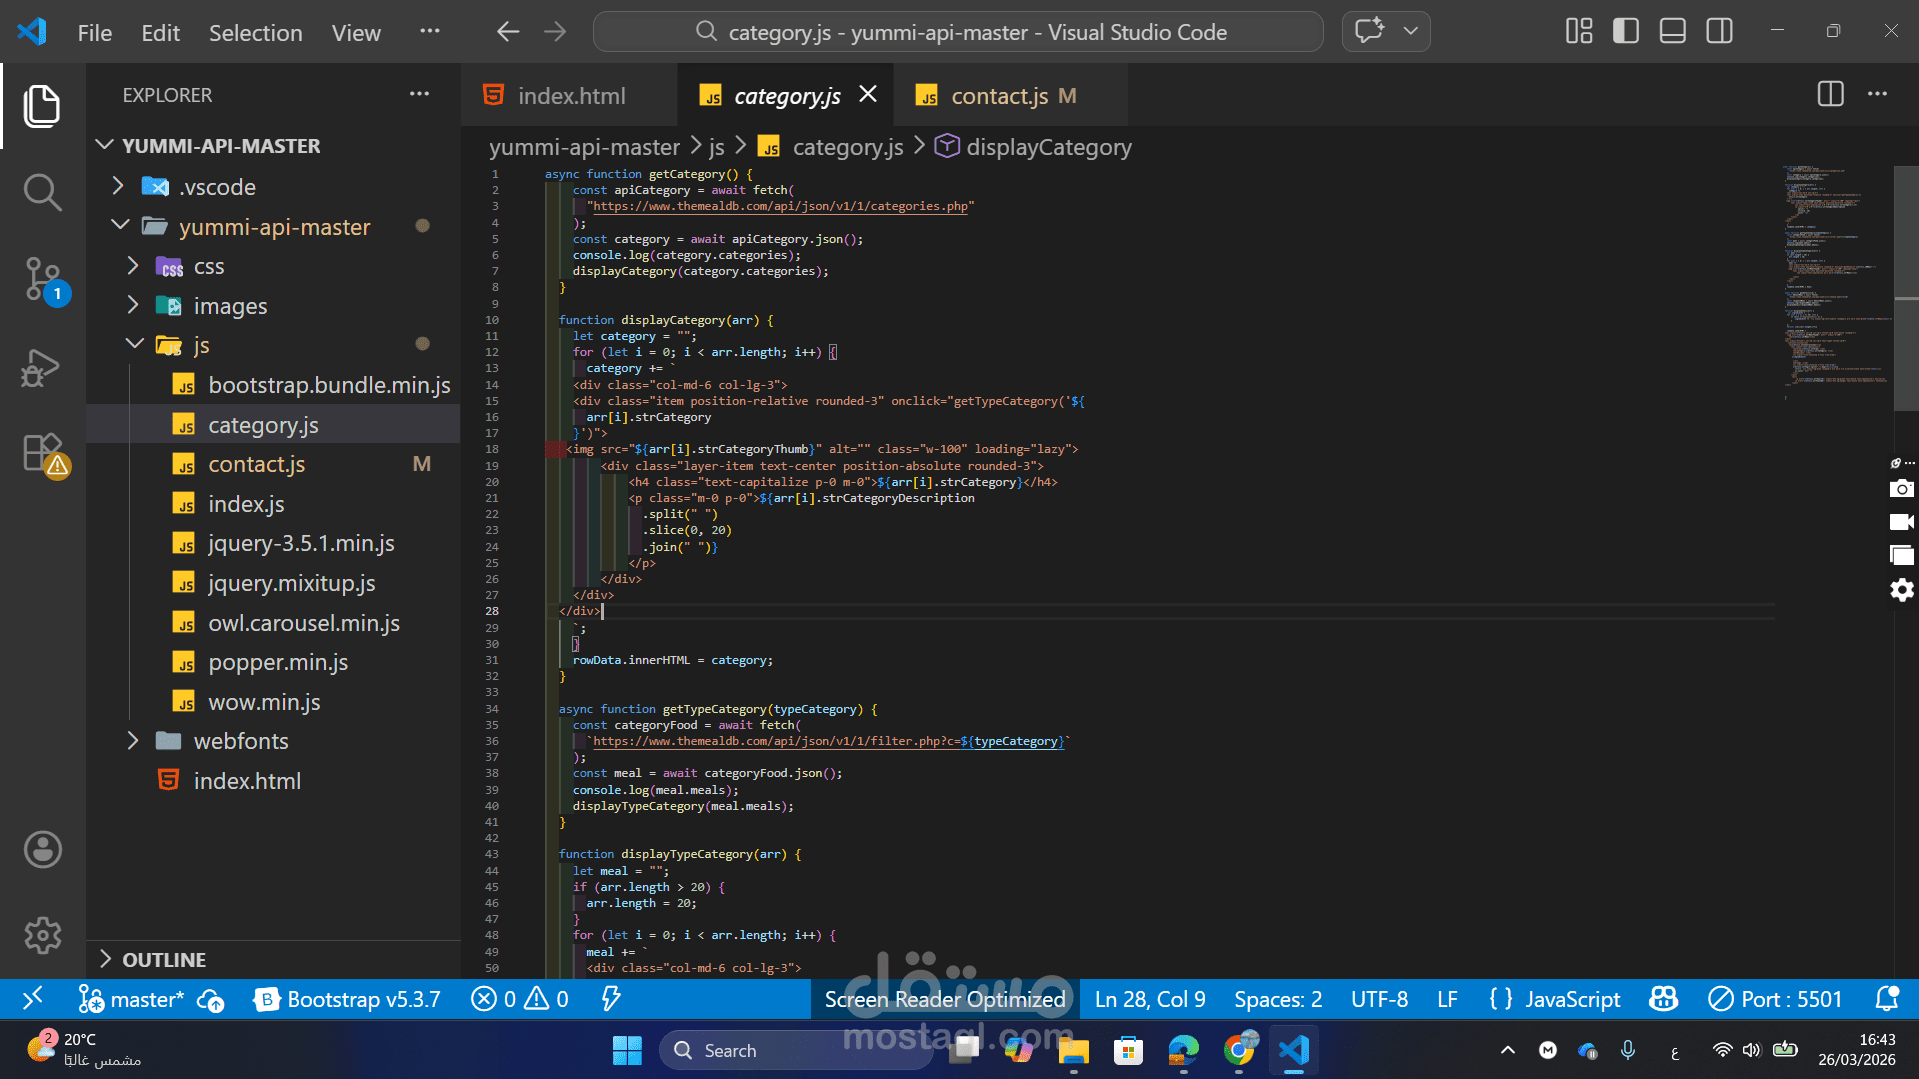Screen dimensions: 1919x1079
Task: Click the Port : 5501 Live Server button
Action: click(1775, 999)
